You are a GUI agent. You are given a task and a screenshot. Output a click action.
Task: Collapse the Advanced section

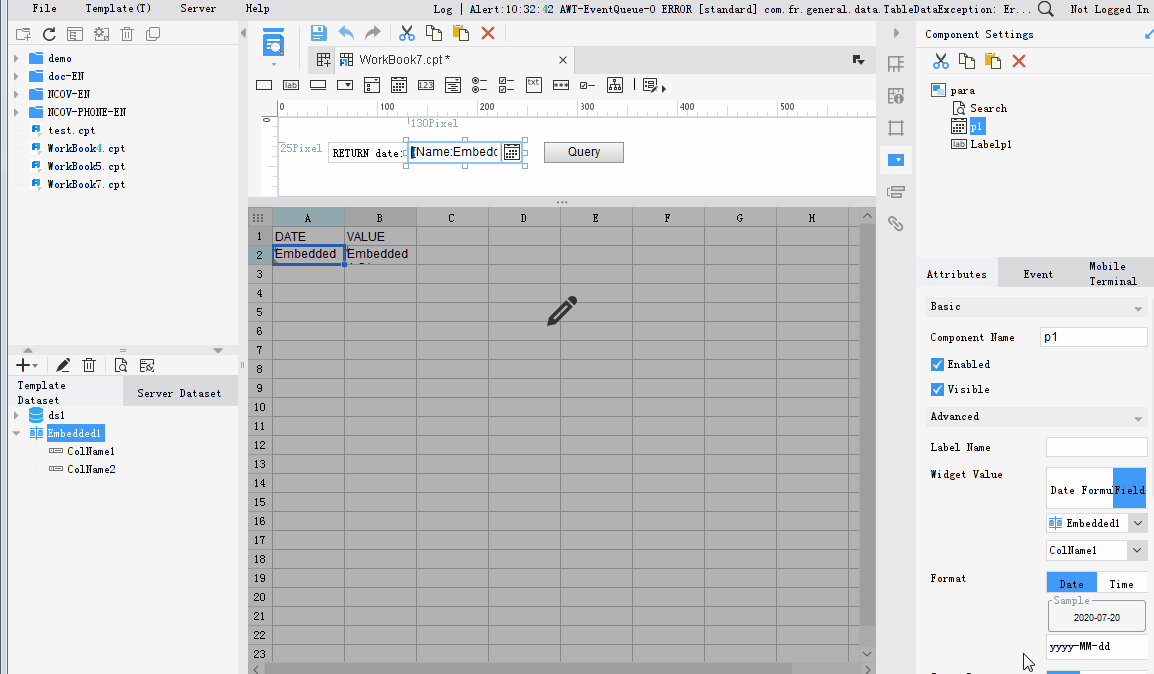click(1138, 419)
